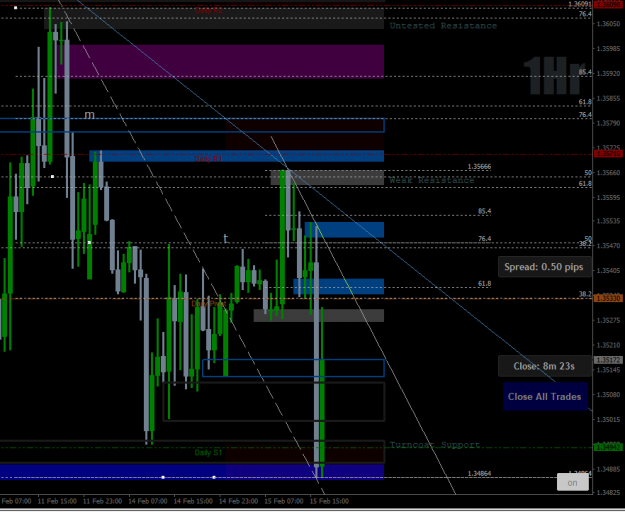
Task: Click the 1.35210 price scale value
Action: click(608, 345)
